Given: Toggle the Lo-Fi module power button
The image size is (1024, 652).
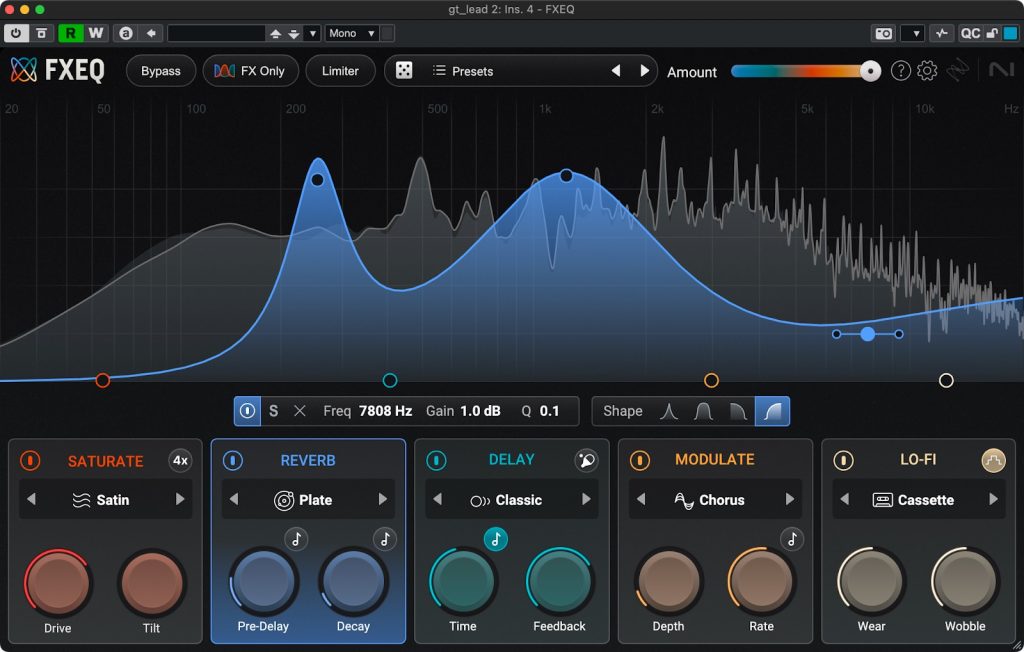Looking at the screenshot, I should click(844, 460).
